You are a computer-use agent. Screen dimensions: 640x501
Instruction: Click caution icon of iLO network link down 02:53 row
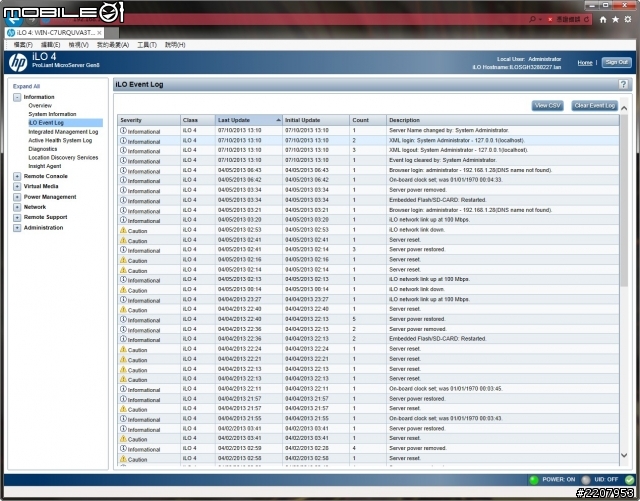tap(123, 230)
